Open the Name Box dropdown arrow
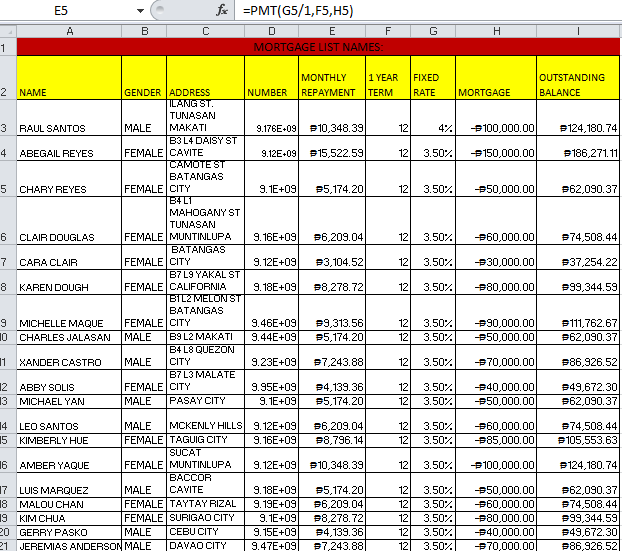 pyautogui.click(x=140, y=11)
